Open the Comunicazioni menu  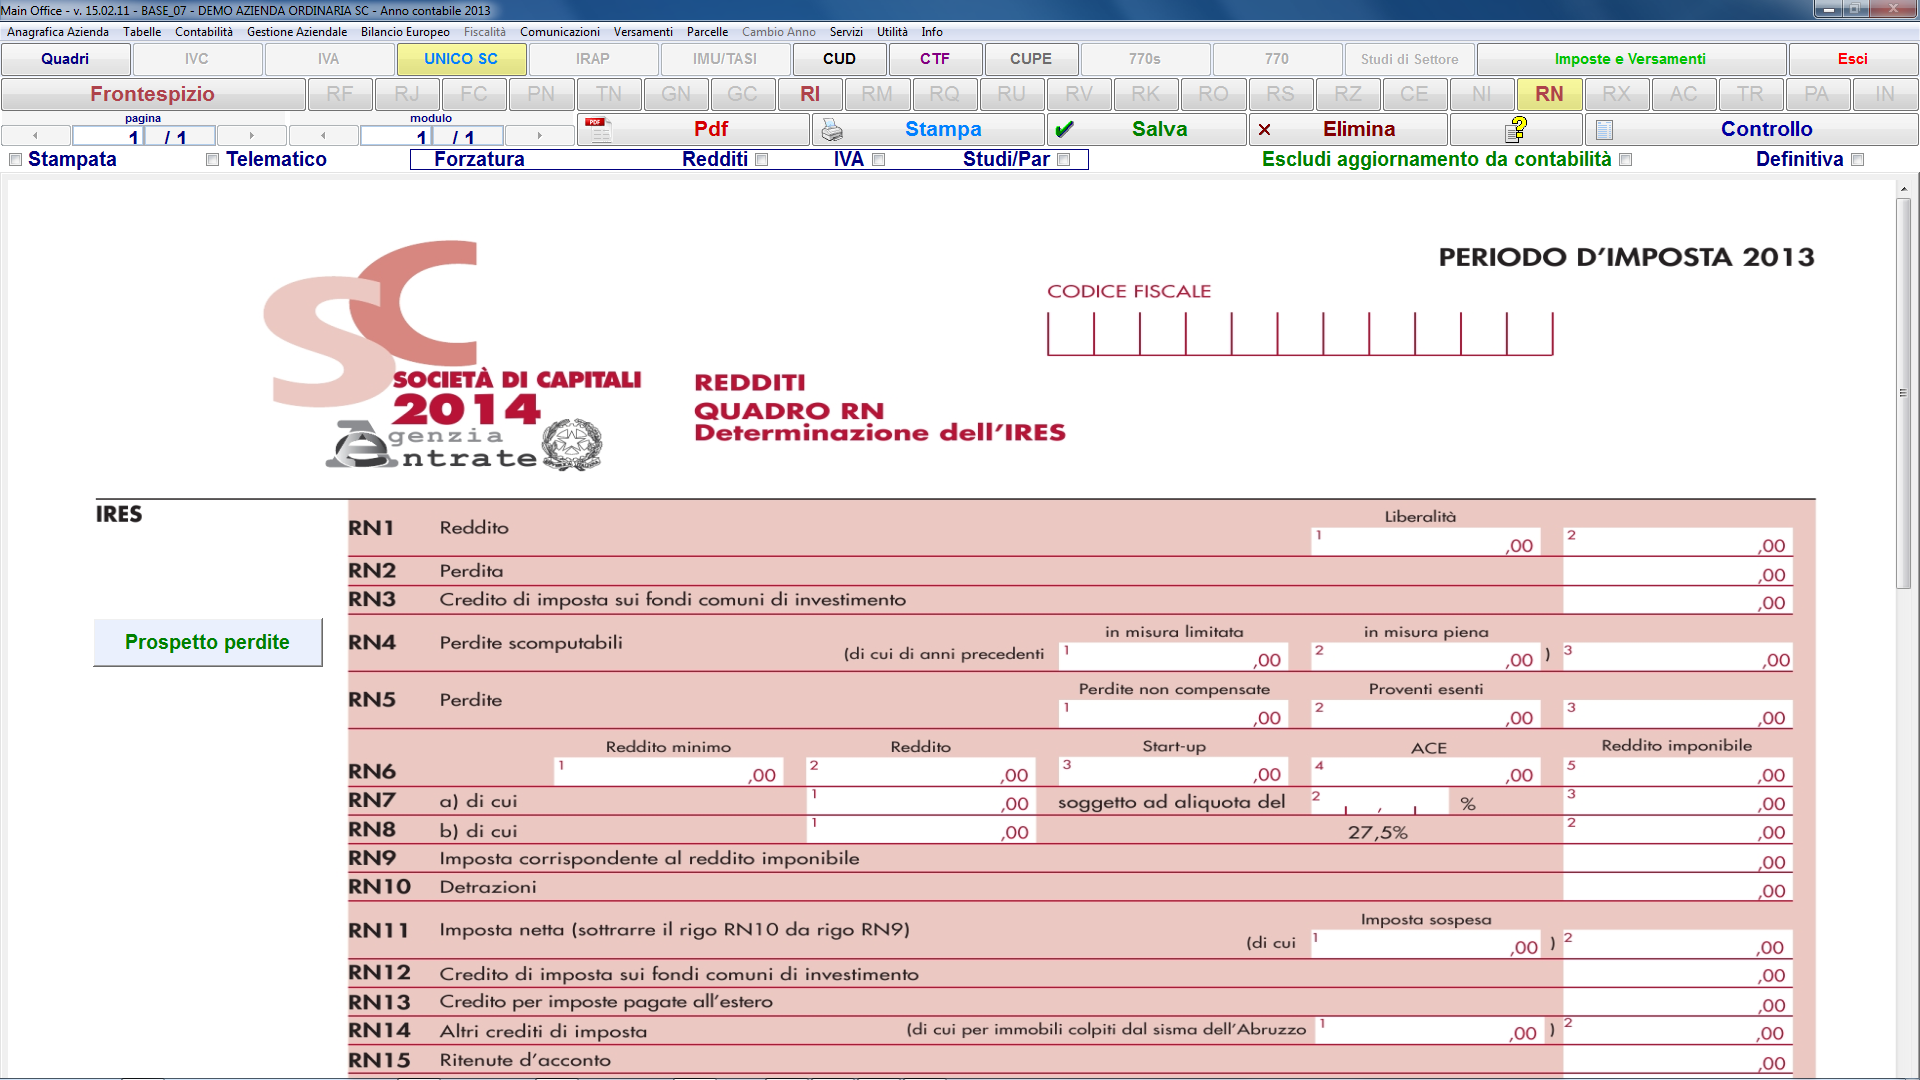[x=560, y=32]
